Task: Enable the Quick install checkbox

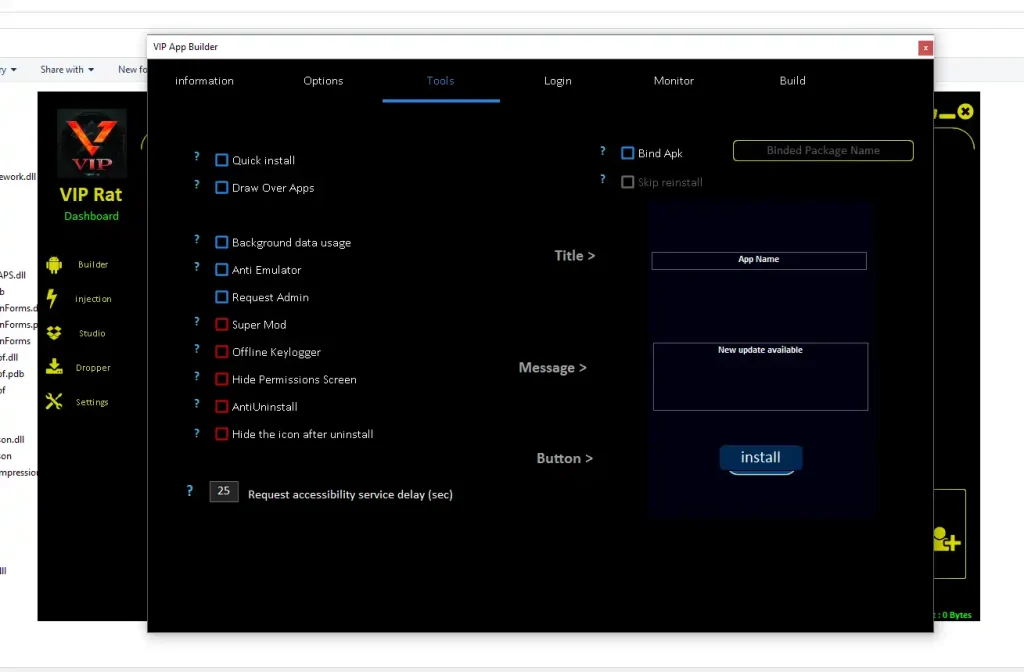Action: point(221,159)
